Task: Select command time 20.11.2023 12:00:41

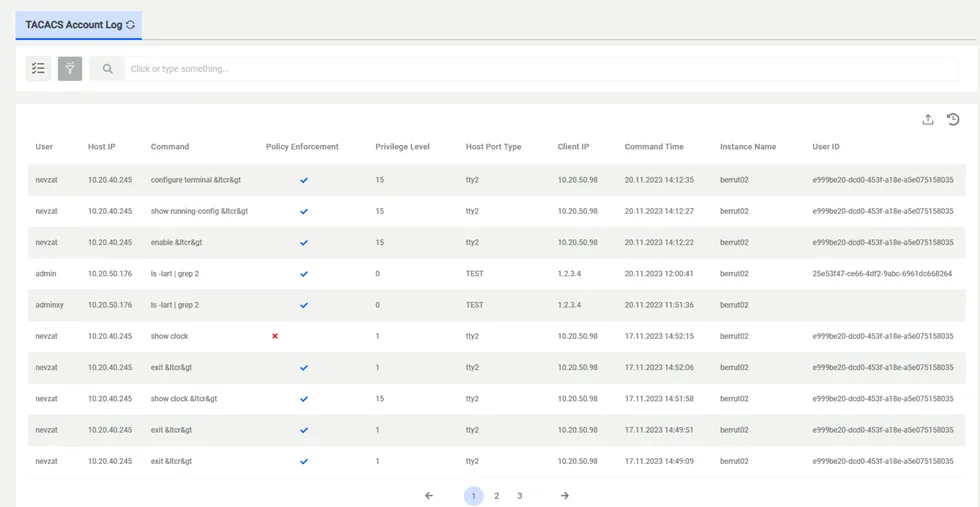Action: click(x=659, y=274)
